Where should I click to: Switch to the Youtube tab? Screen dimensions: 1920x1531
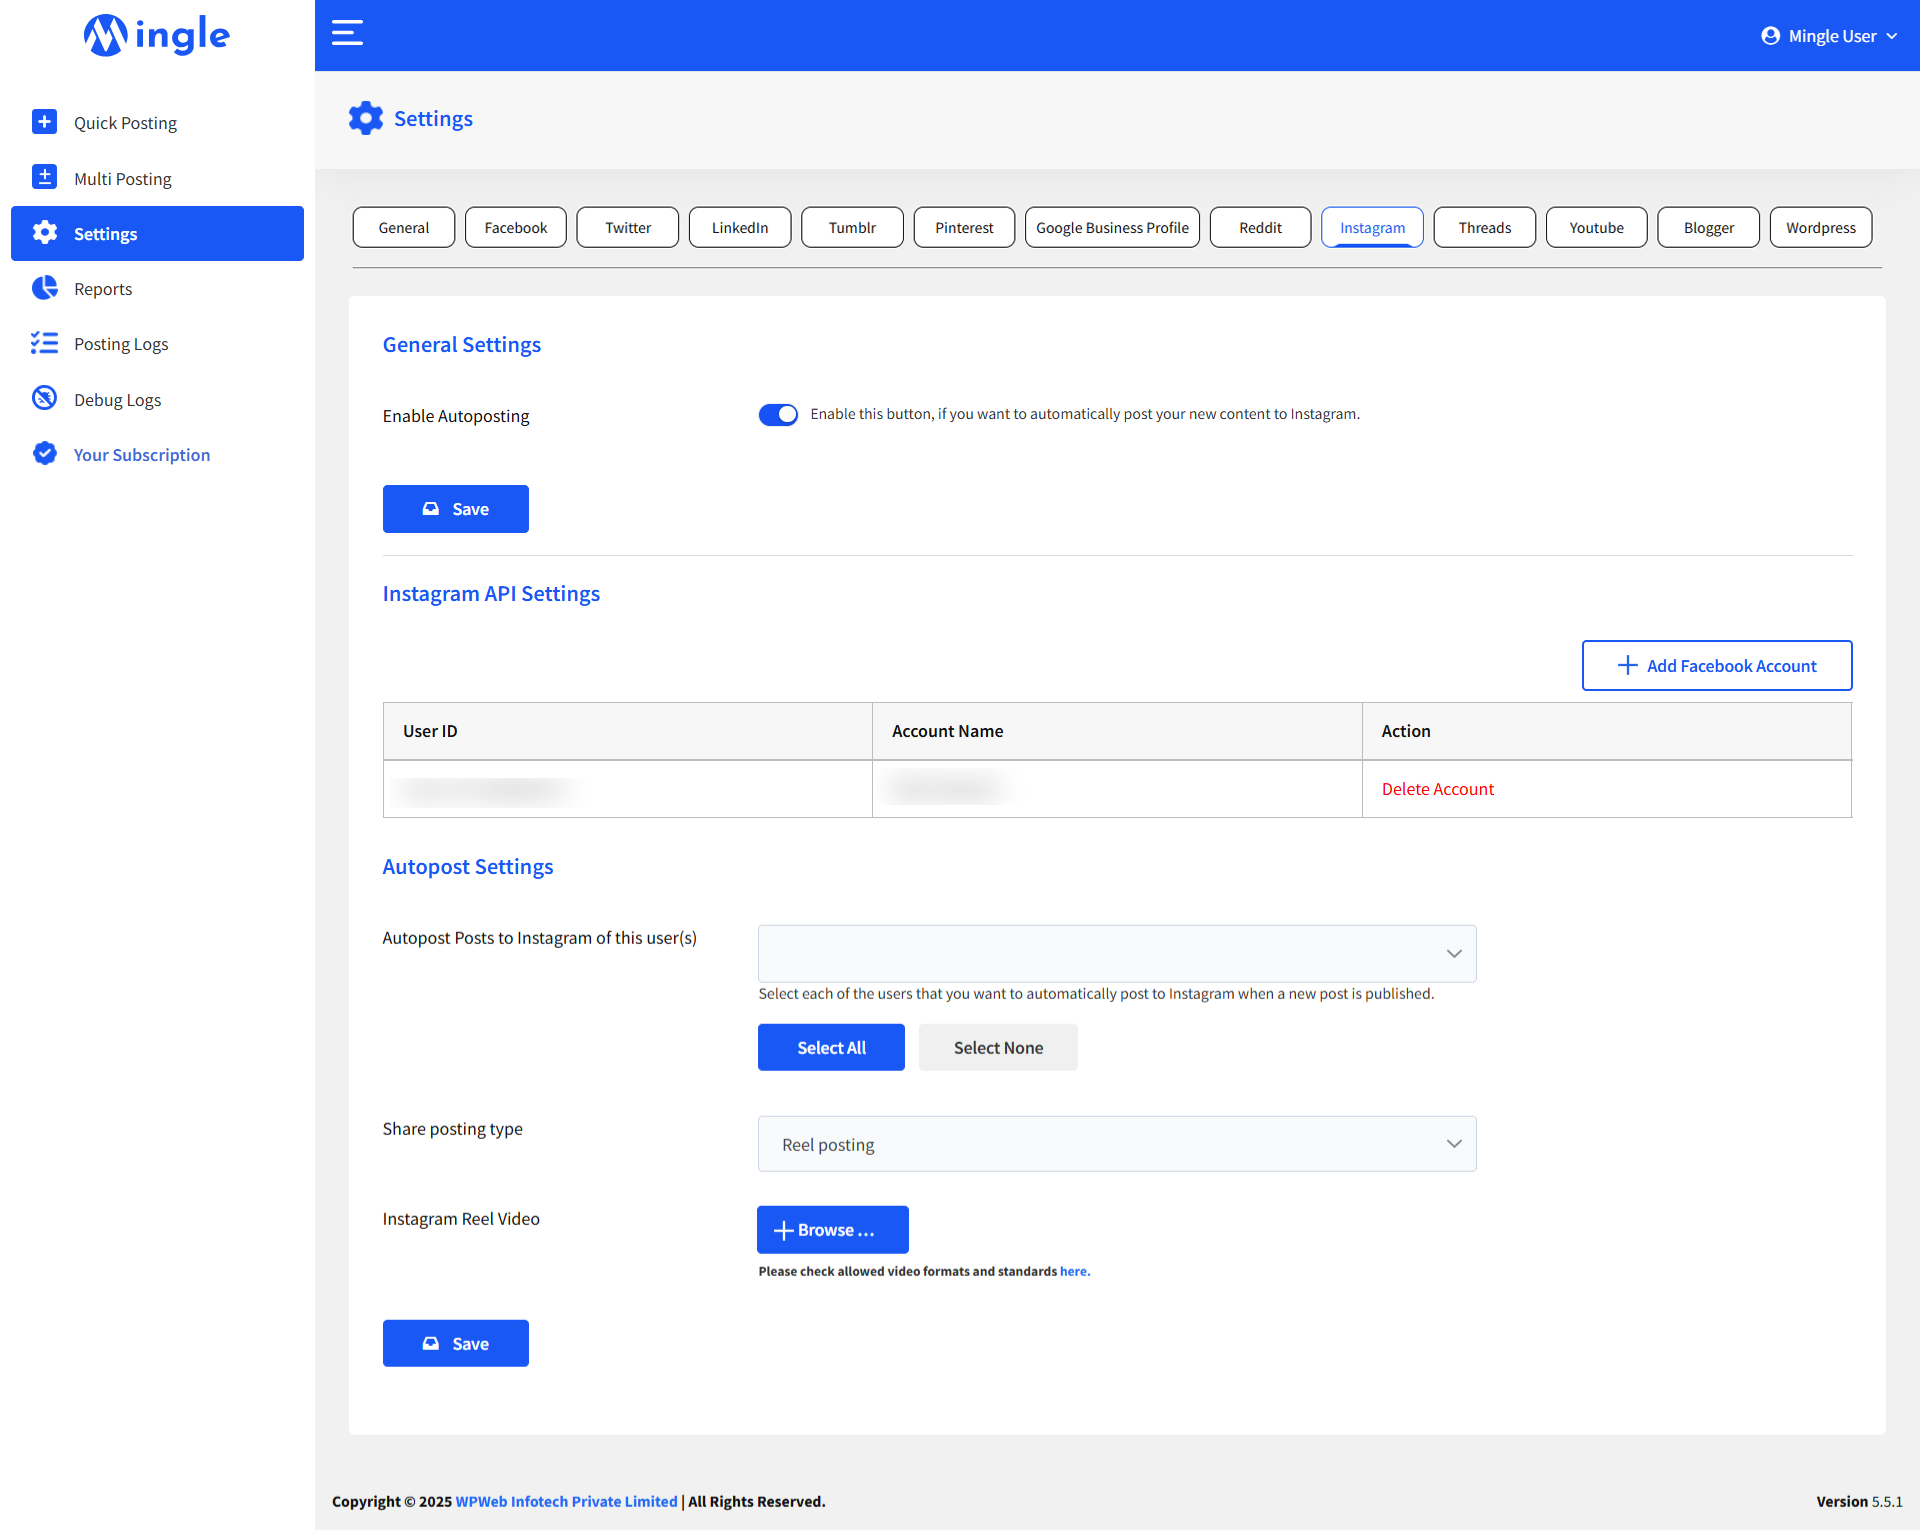pyautogui.click(x=1596, y=227)
